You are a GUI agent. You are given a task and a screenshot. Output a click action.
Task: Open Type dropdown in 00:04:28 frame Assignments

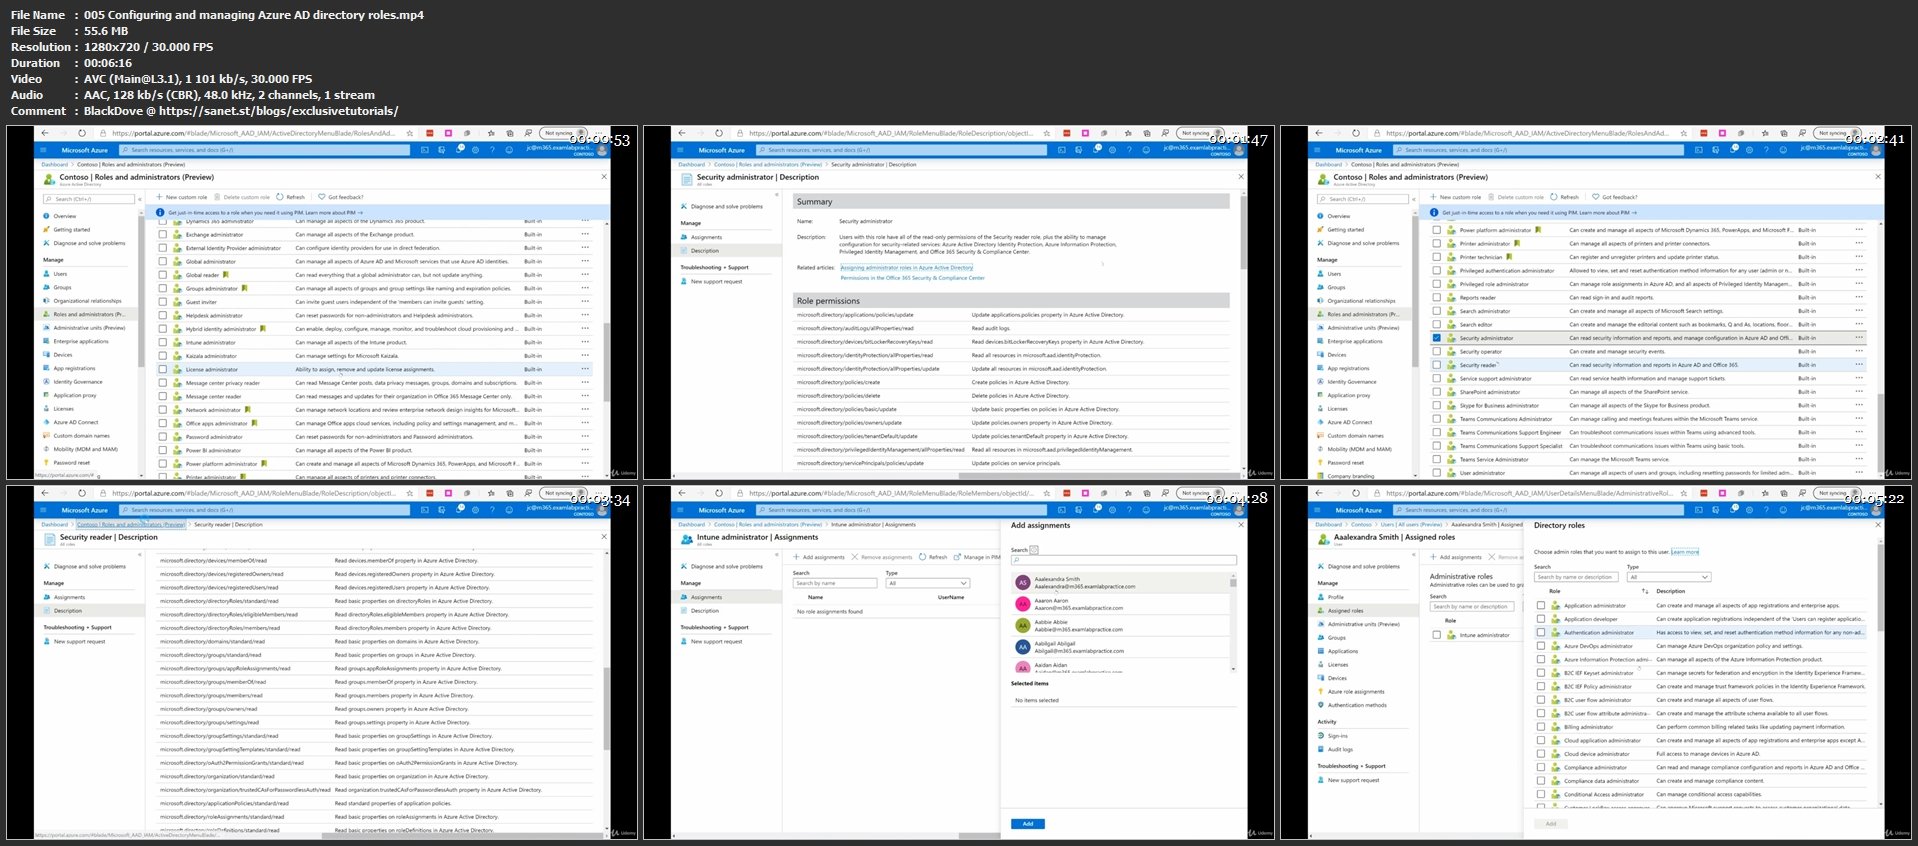tap(928, 583)
